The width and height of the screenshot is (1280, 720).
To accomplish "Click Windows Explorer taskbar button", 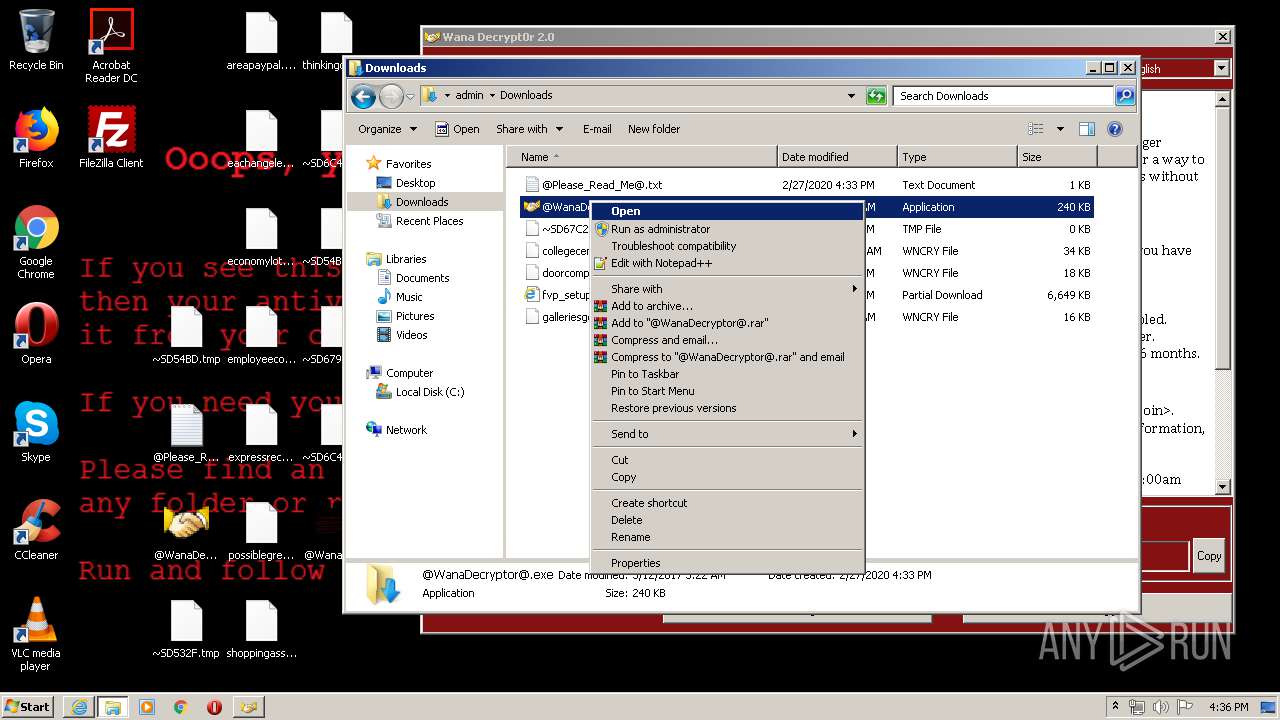I will [113, 707].
